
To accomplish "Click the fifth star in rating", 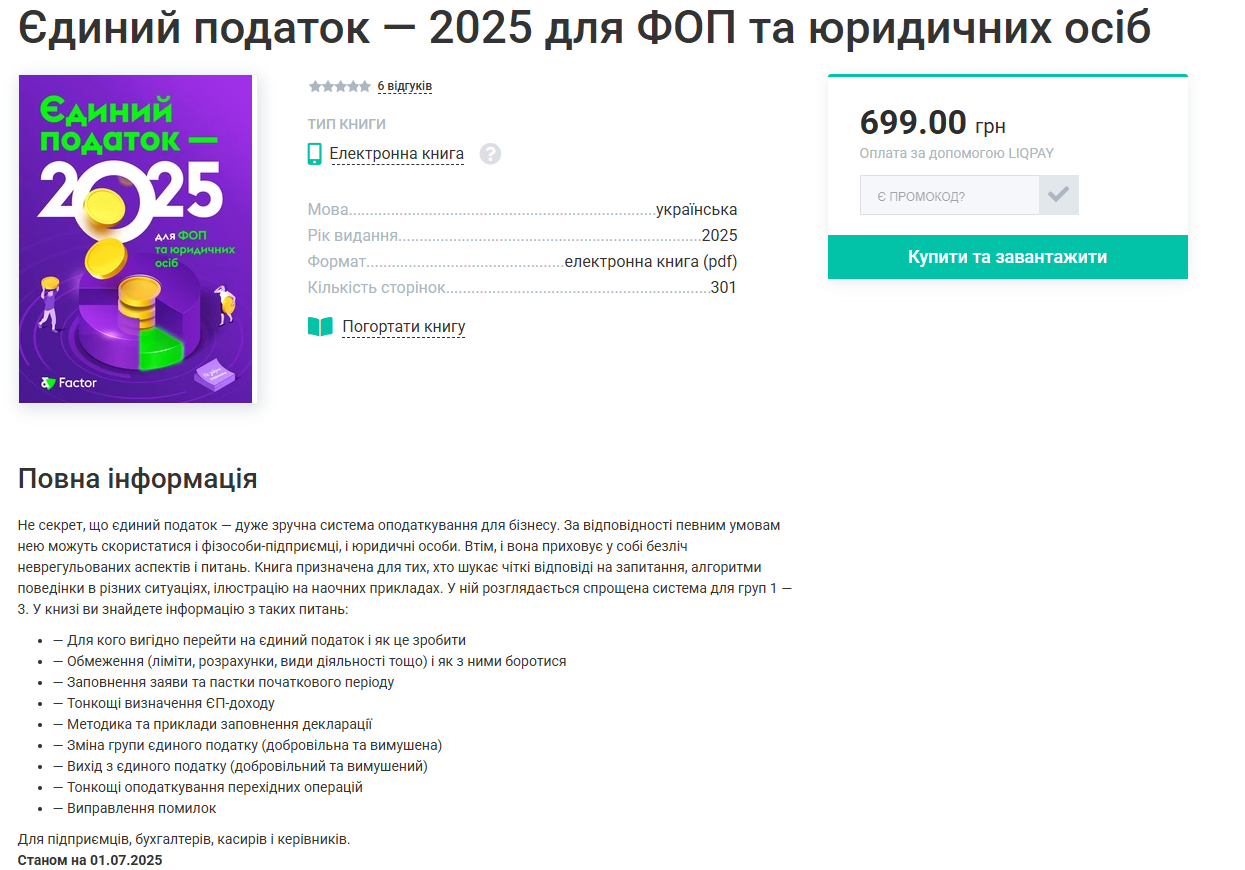I will pos(366,87).
